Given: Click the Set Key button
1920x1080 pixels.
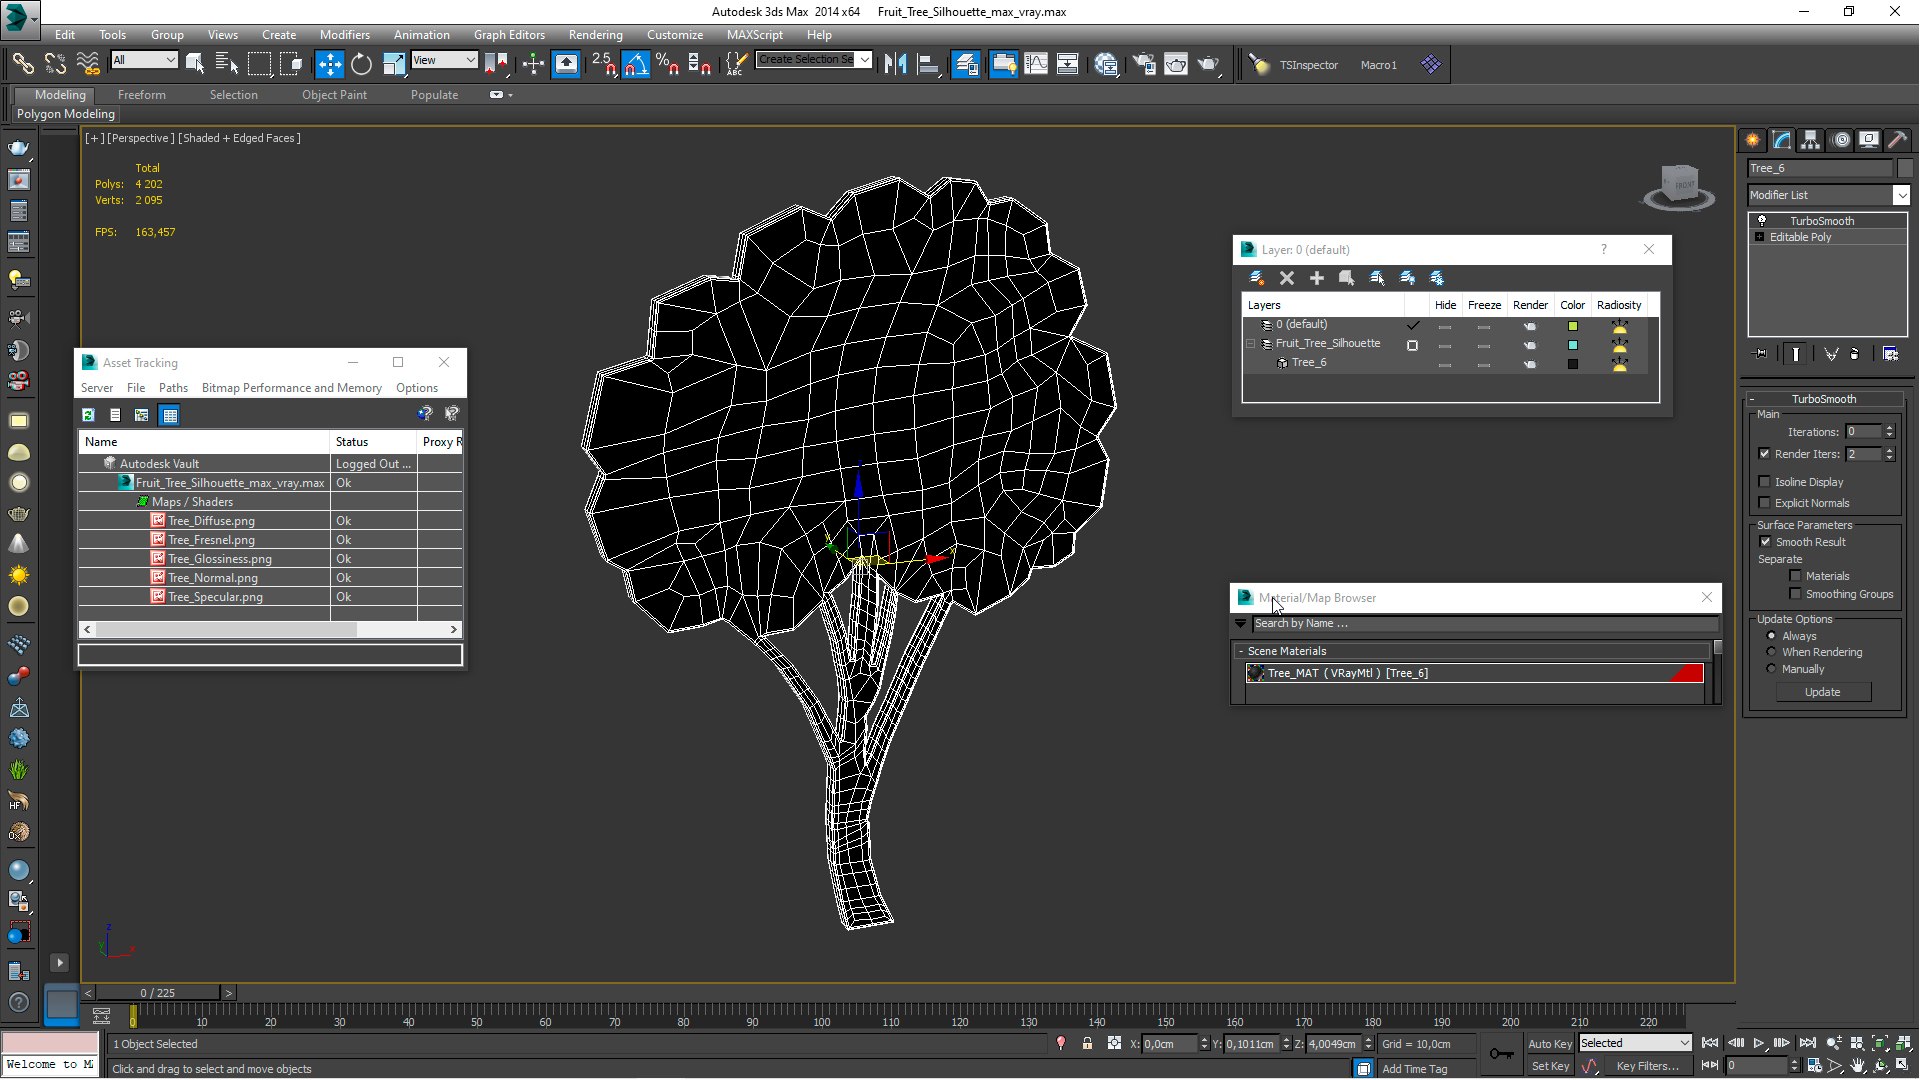Looking at the screenshot, I should (x=1550, y=1066).
